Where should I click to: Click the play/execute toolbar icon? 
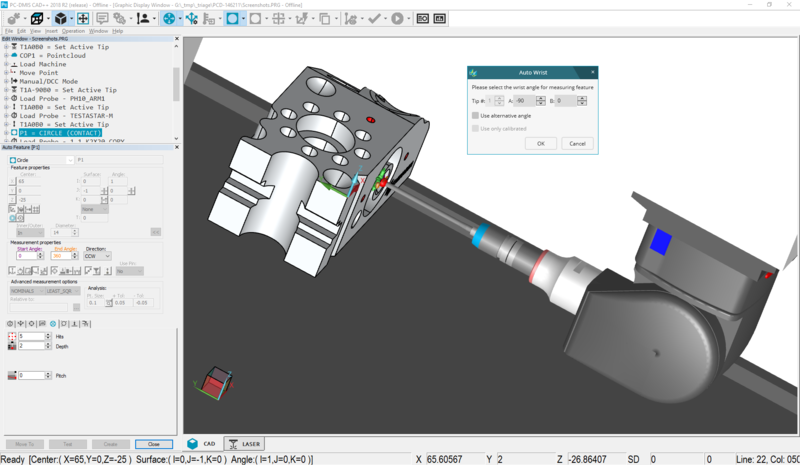[x=397, y=18]
